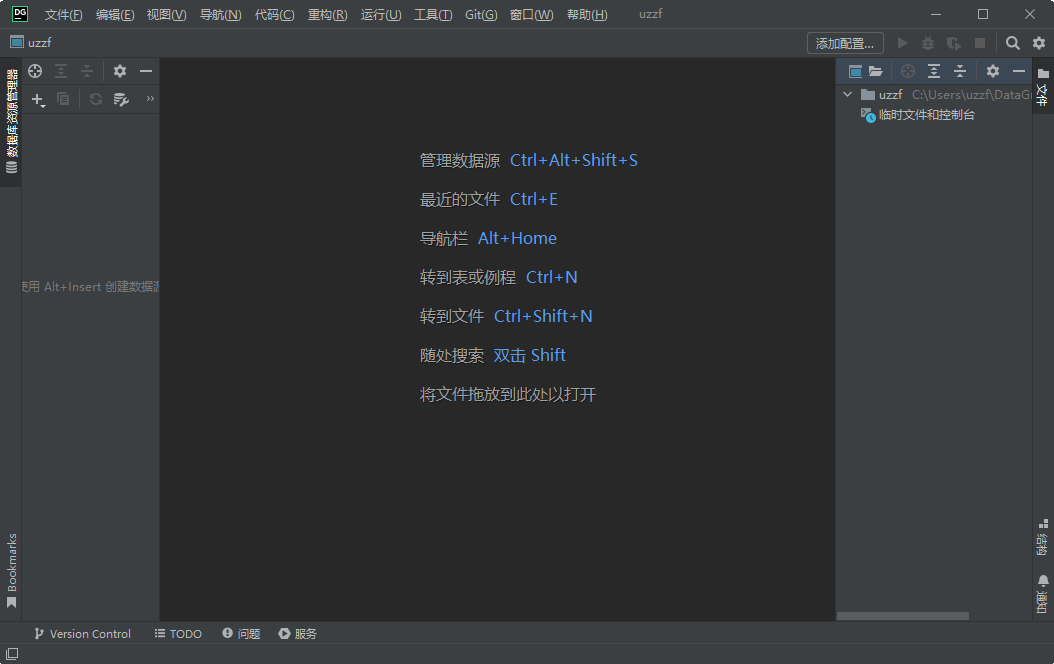Click the Alt+Home shortcut text

(517, 238)
